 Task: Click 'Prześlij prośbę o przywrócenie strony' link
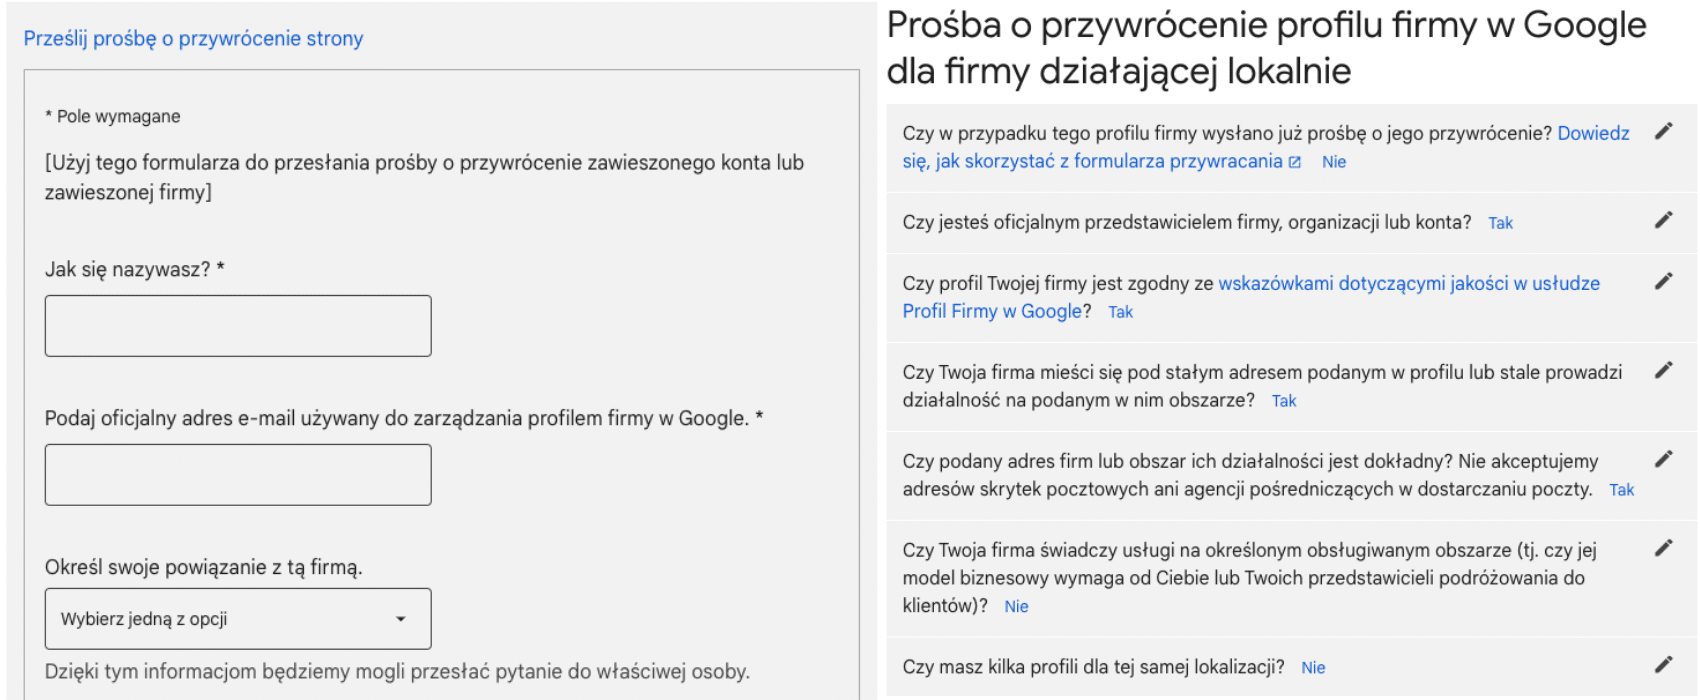pos(193,39)
